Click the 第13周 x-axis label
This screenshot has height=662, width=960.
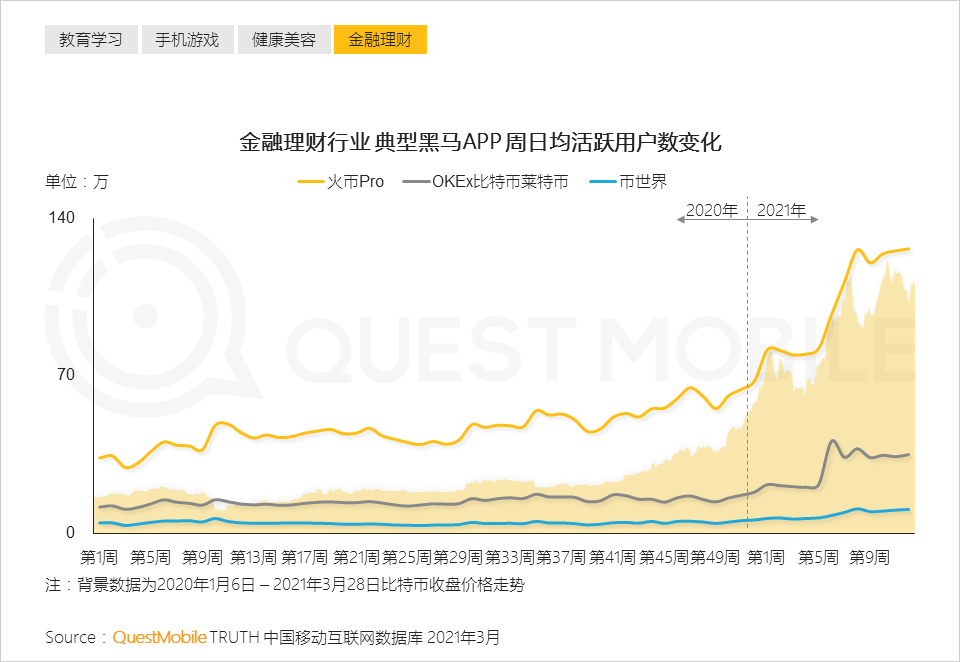(x=253, y=557)
